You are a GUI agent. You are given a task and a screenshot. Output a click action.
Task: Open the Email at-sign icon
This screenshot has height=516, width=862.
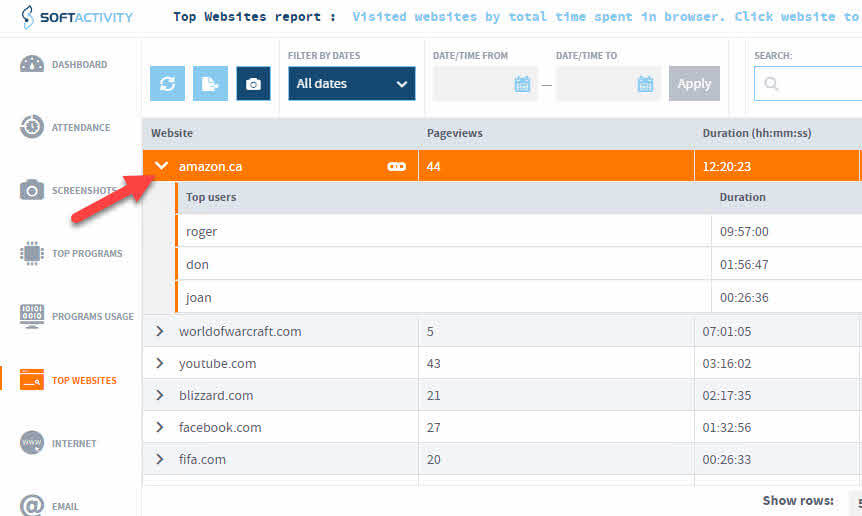(31, 506)
